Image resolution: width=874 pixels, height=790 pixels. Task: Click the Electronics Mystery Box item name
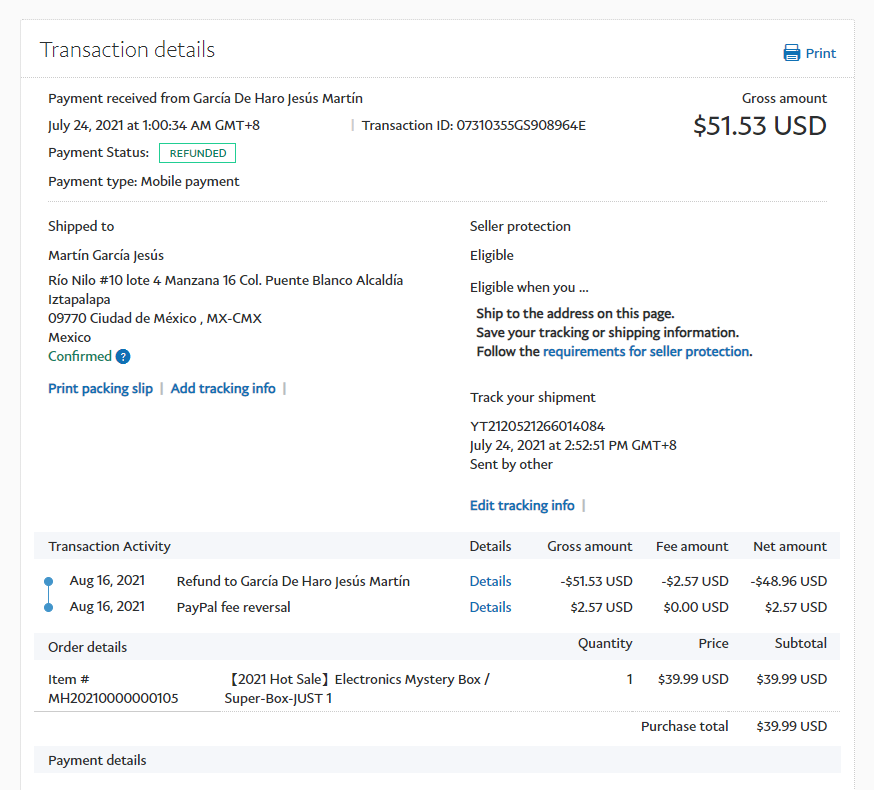pyautogui.click(x=356, y=689)
